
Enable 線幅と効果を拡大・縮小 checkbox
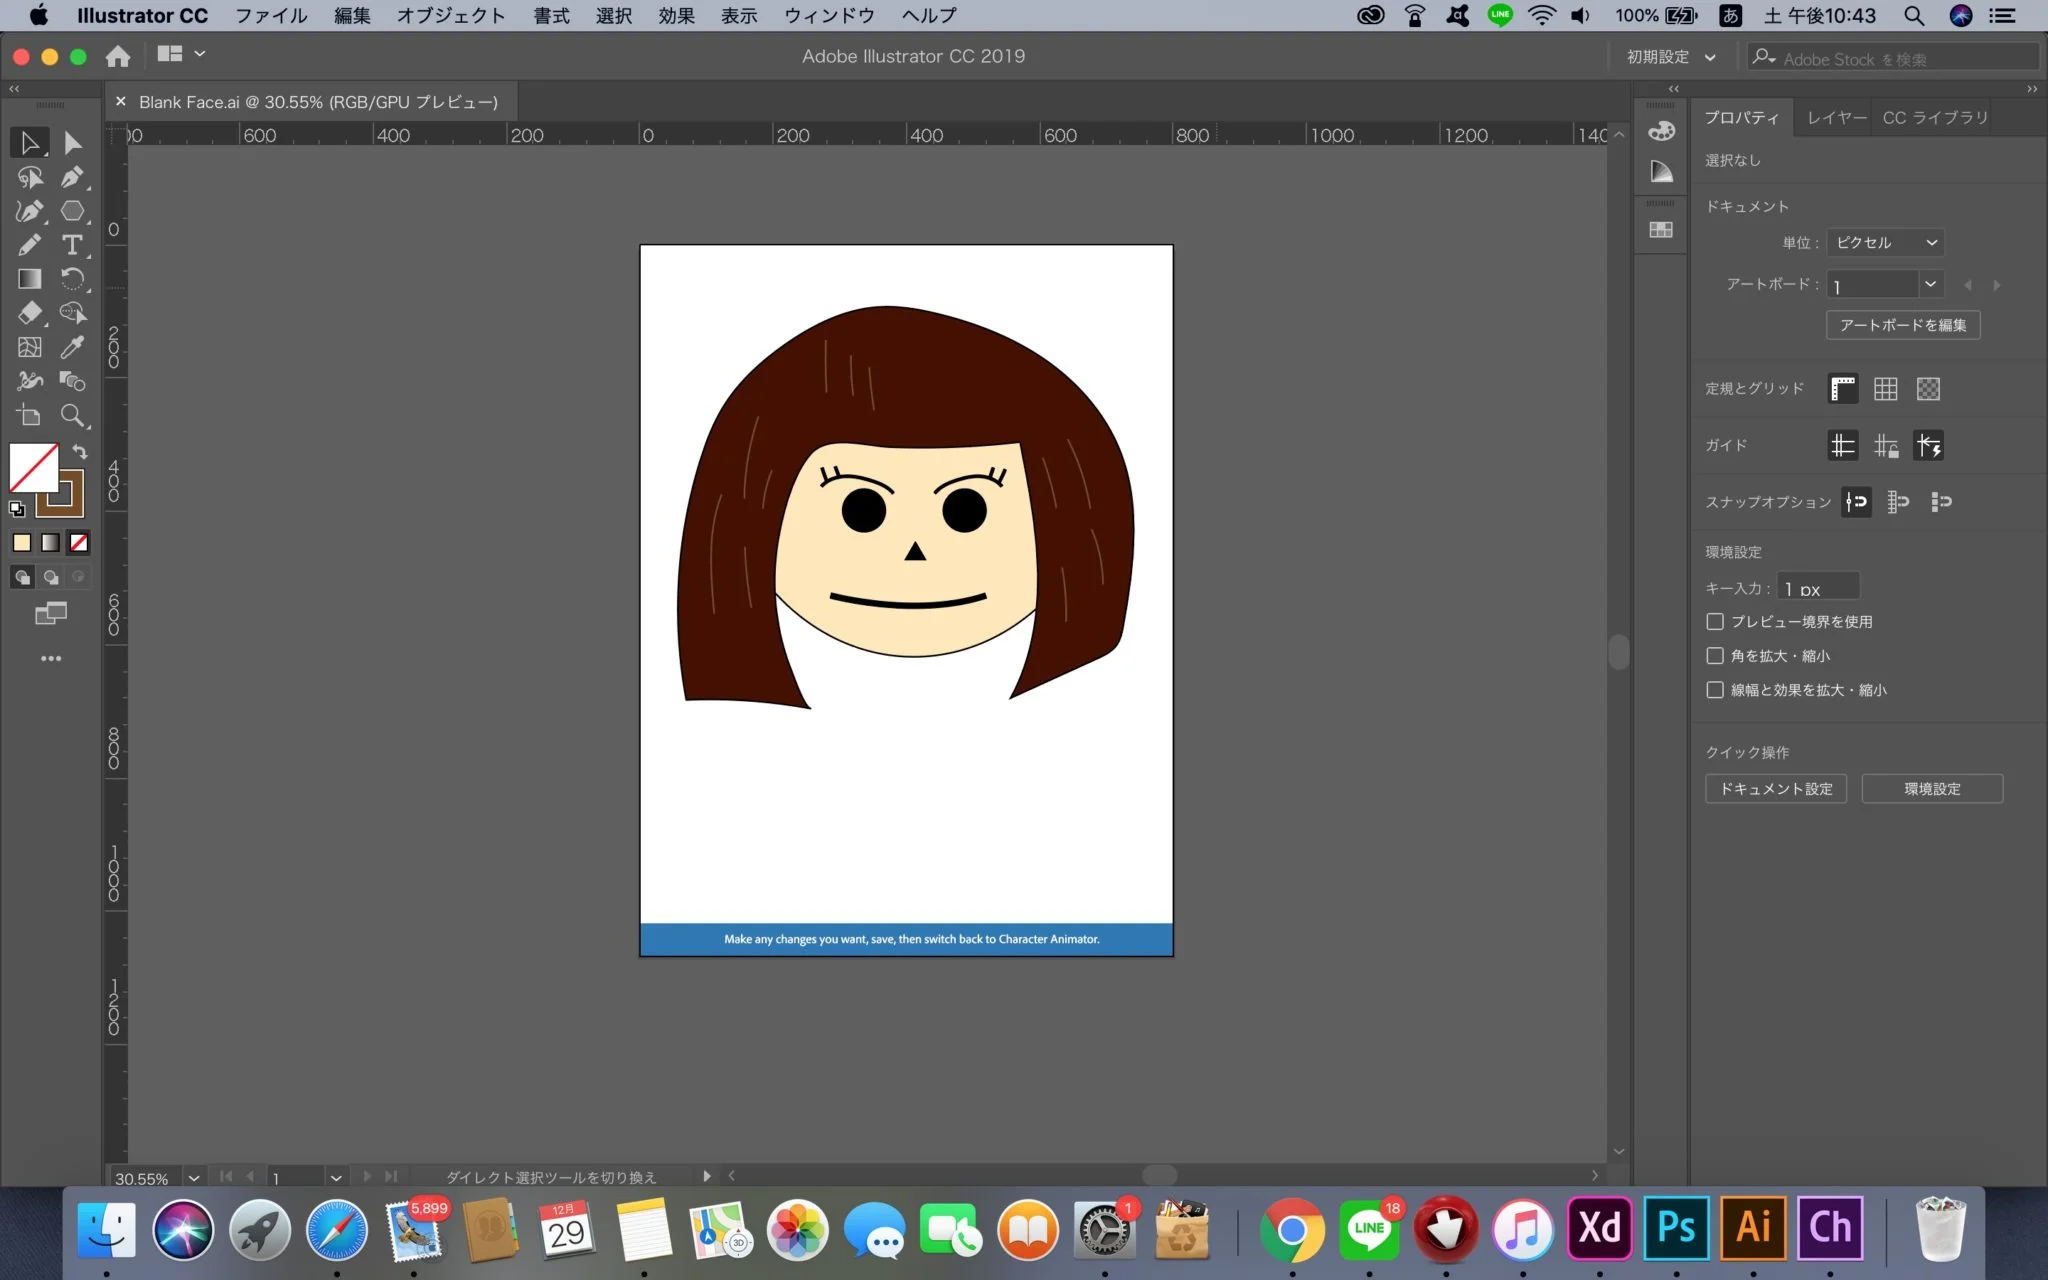(x=1715, y=690)
